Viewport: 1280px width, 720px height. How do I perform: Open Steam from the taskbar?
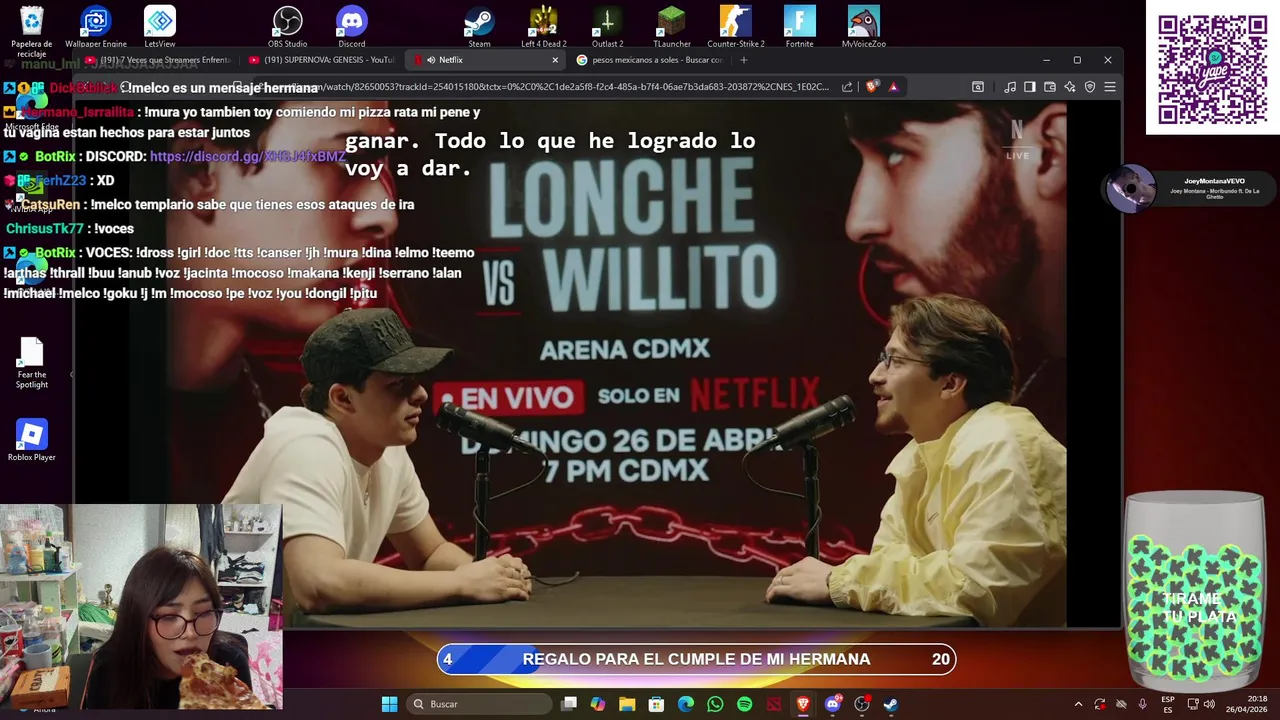coord(890,704)
